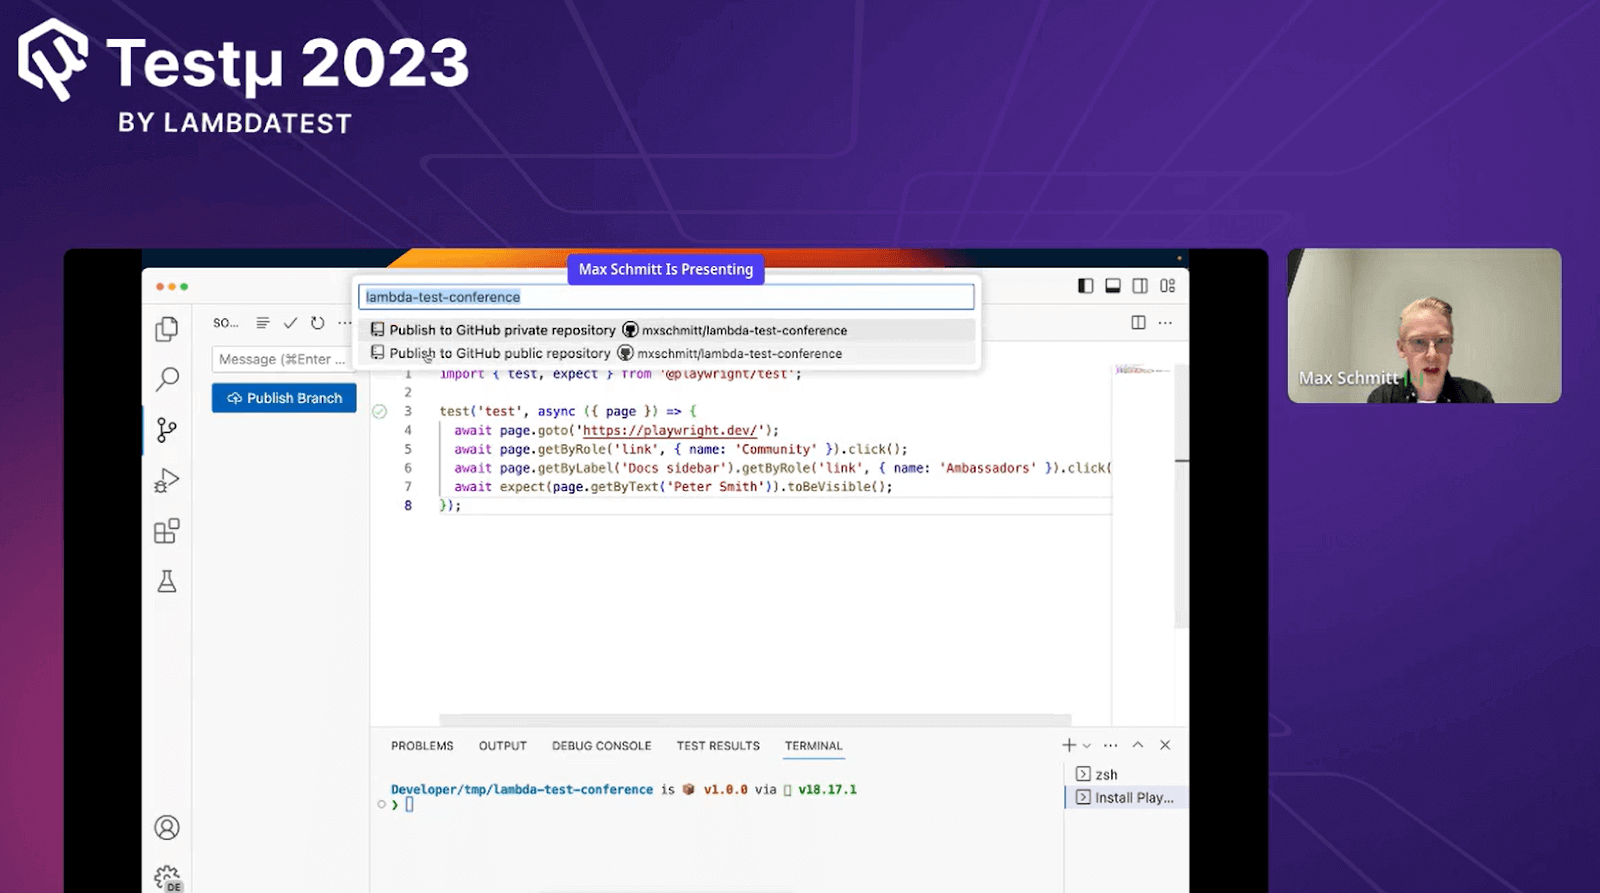Maximize the panel with the chevron up
The width and height of the screenshot is (1600, 893).
tap(1138, 745)
